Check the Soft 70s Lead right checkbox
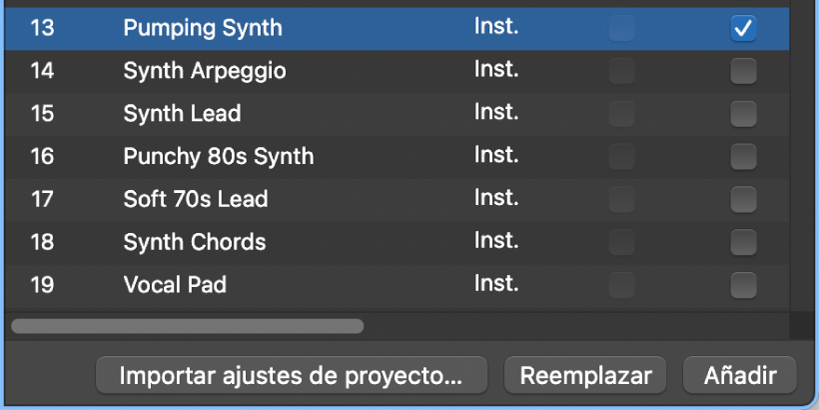The height and width of the screenshot is (410, 819). [x=743, y=200]
